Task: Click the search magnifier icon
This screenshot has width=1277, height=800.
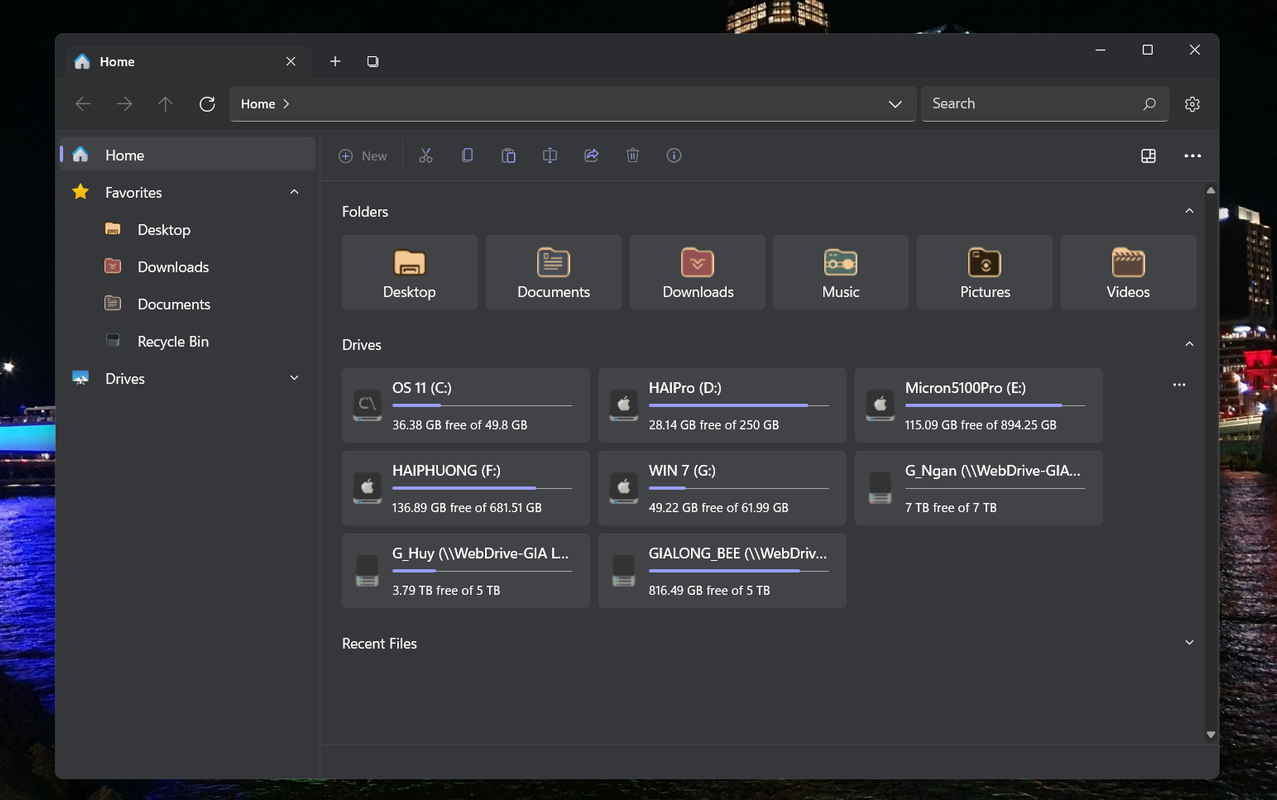Action: [1150, 104]
